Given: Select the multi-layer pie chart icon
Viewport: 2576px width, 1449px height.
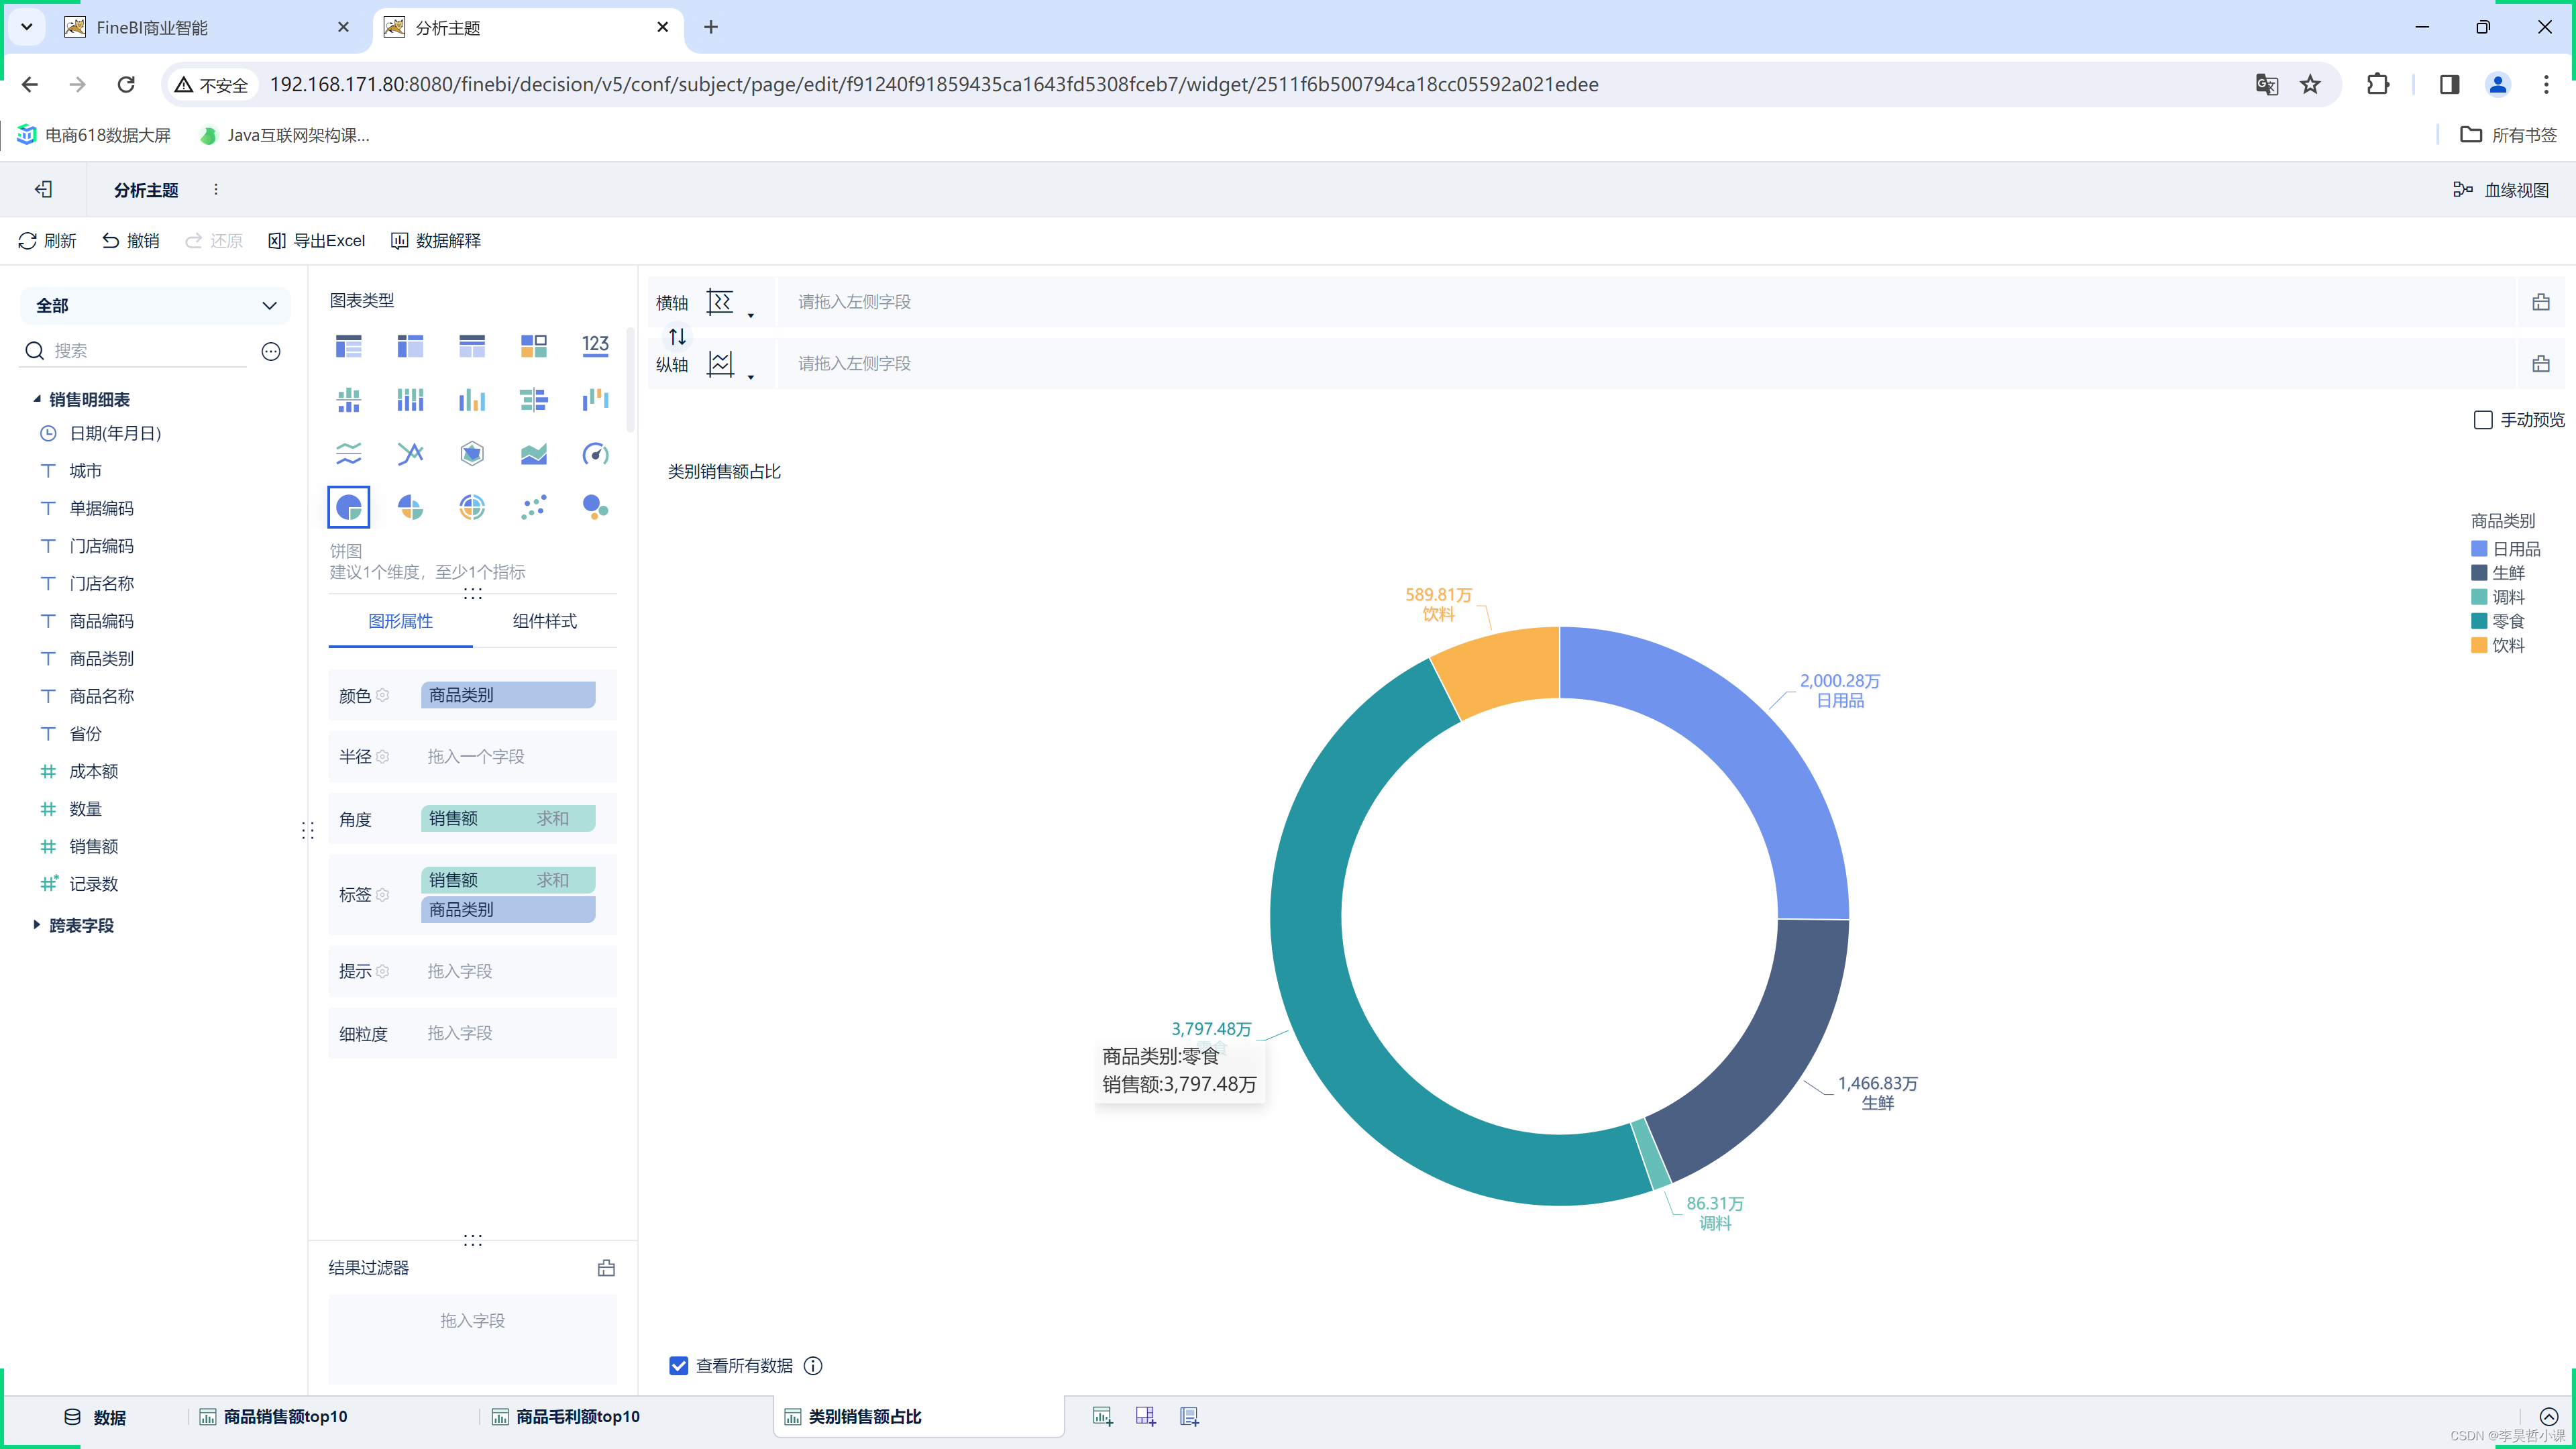Looking at the screenshot, I should pyautogui.click(x=472, y=507).
